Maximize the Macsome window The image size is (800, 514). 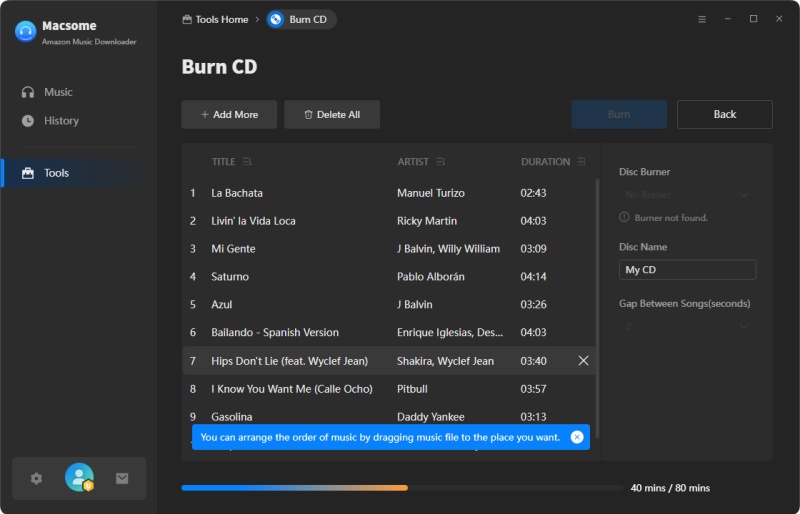coord(753,19)
